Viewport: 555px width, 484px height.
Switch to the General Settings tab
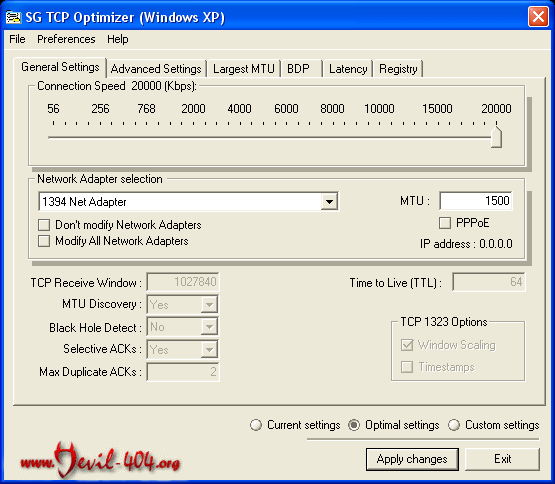pos(60,67)
